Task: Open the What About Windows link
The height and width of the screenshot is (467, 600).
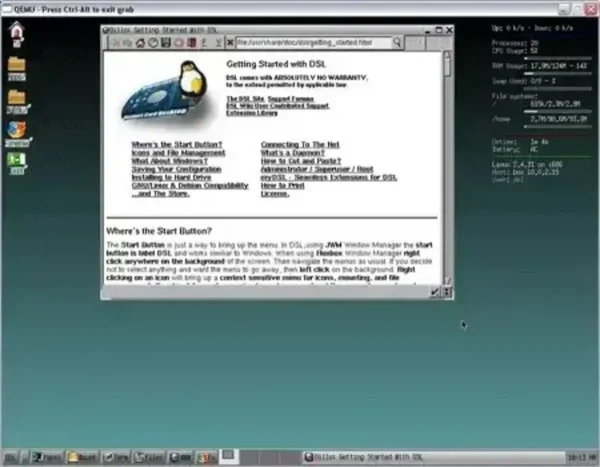Action: coord(170,161)
